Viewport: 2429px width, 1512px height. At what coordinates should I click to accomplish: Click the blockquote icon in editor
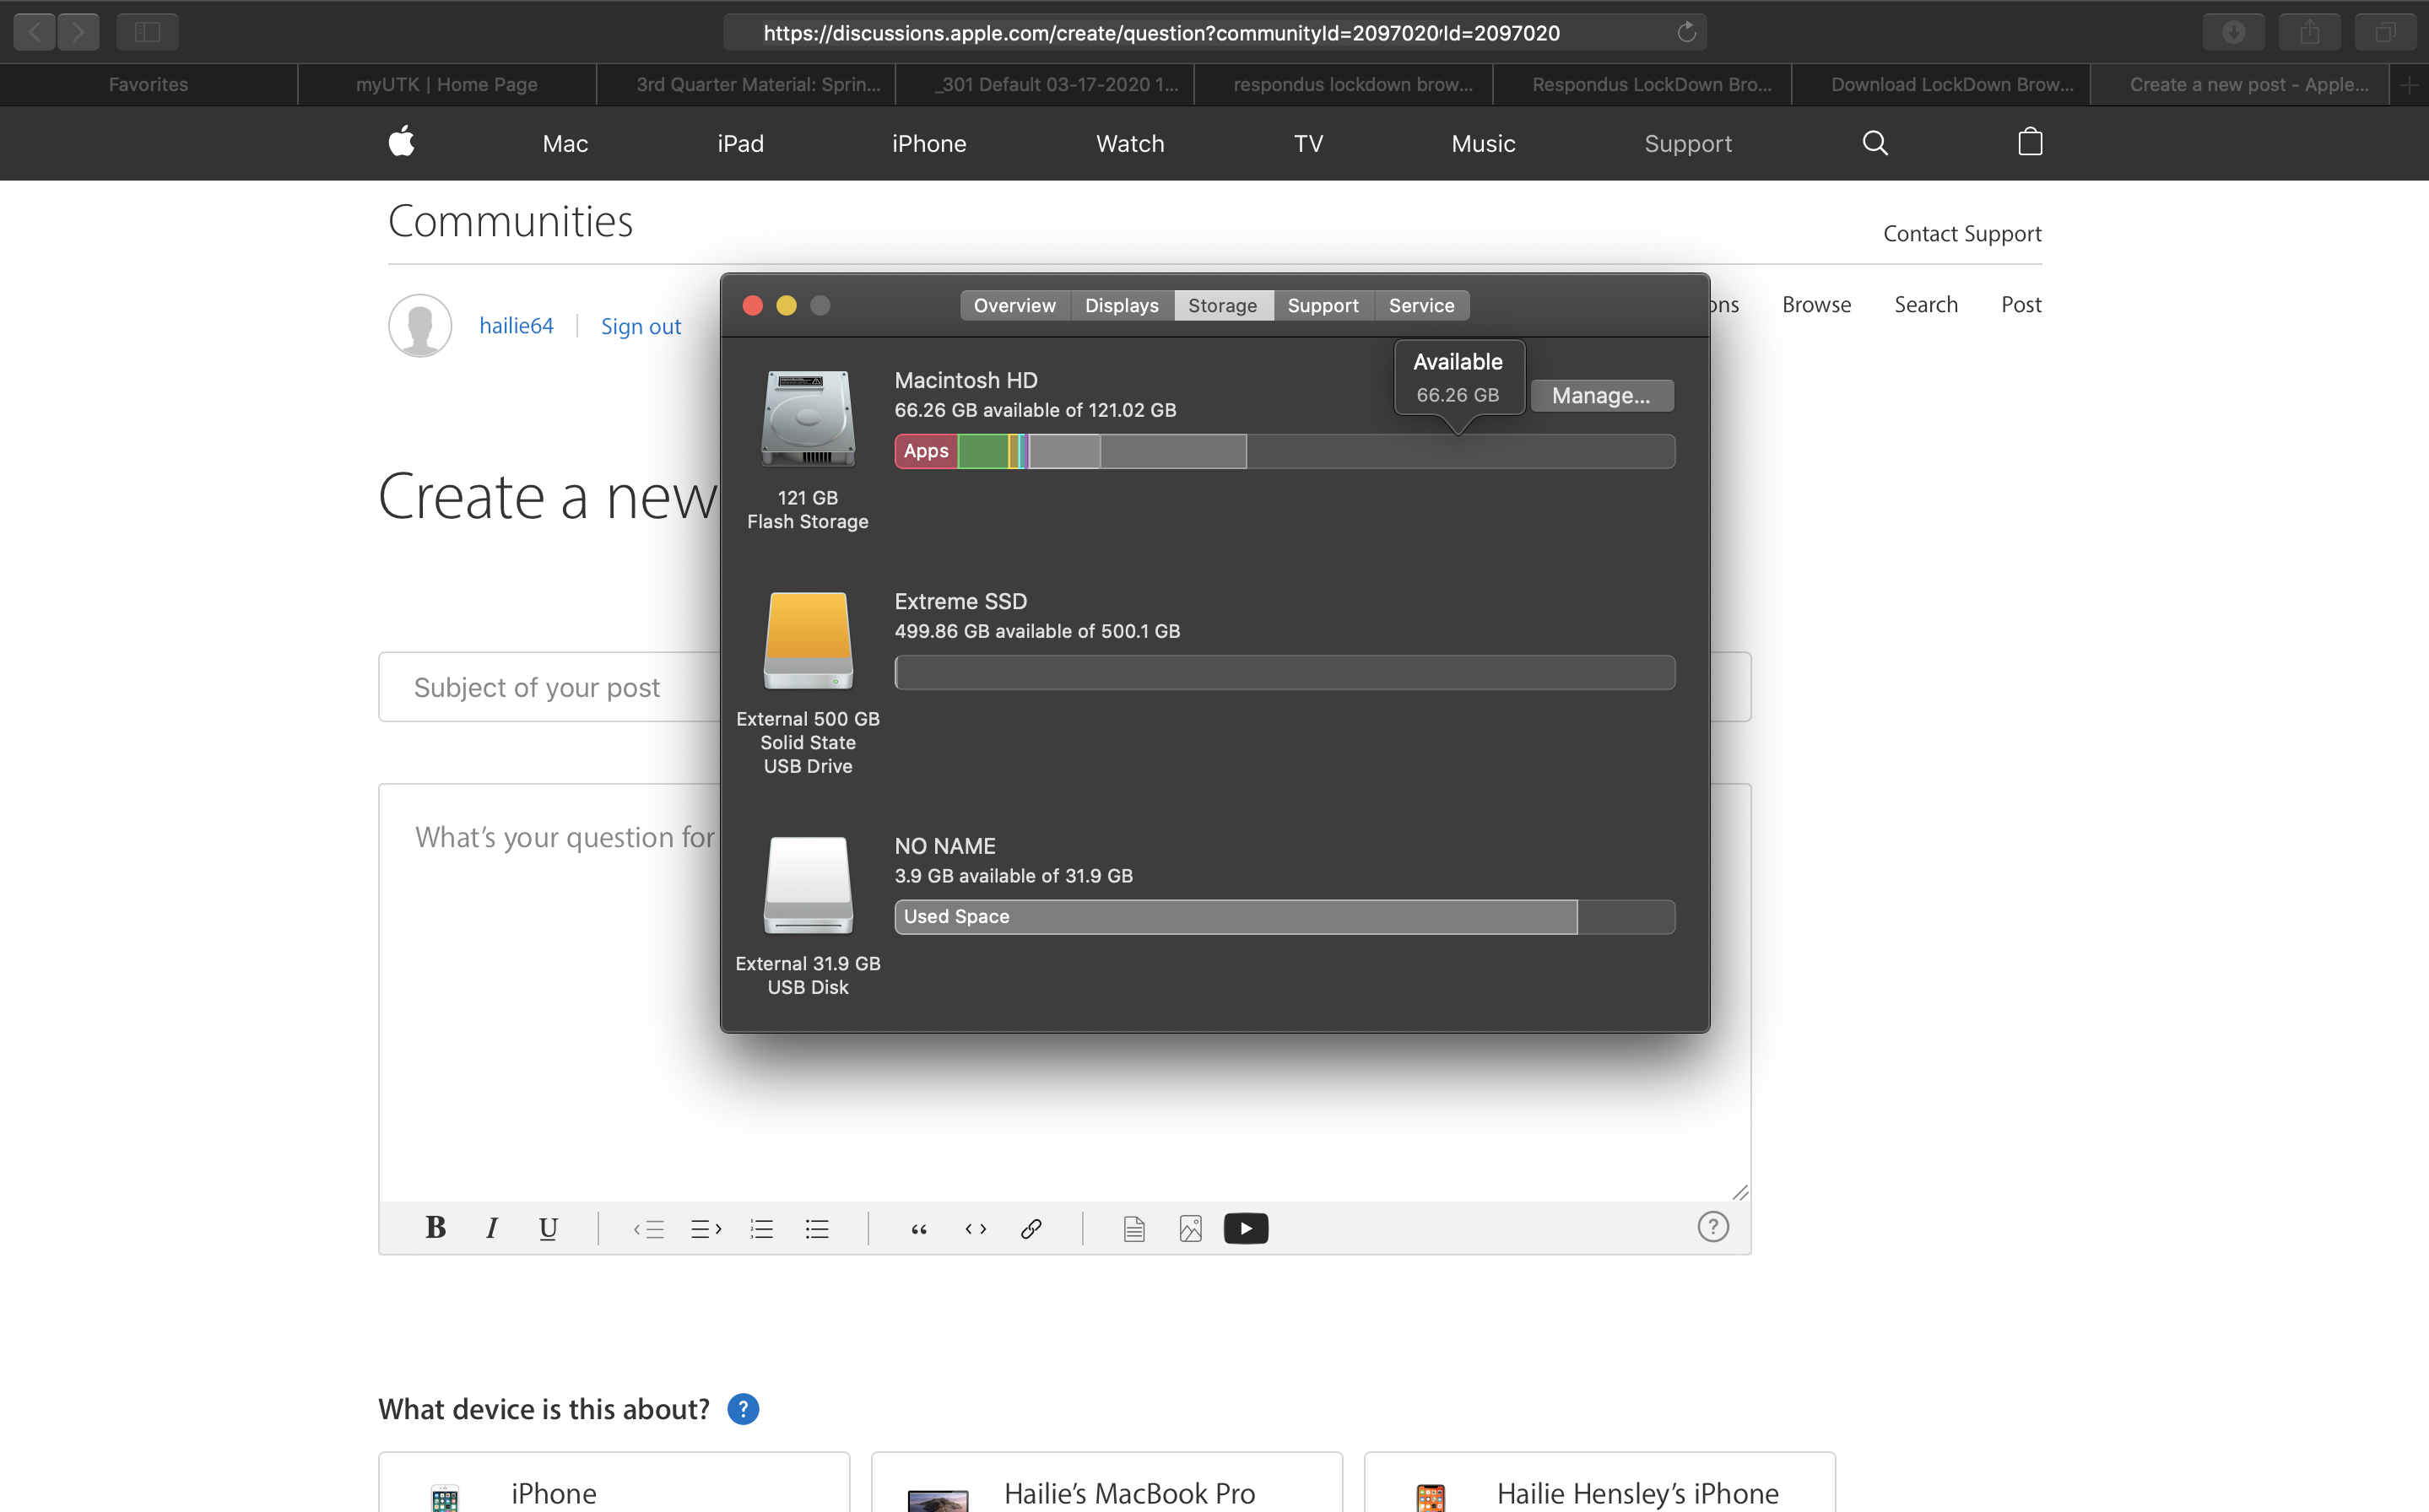919,1229
